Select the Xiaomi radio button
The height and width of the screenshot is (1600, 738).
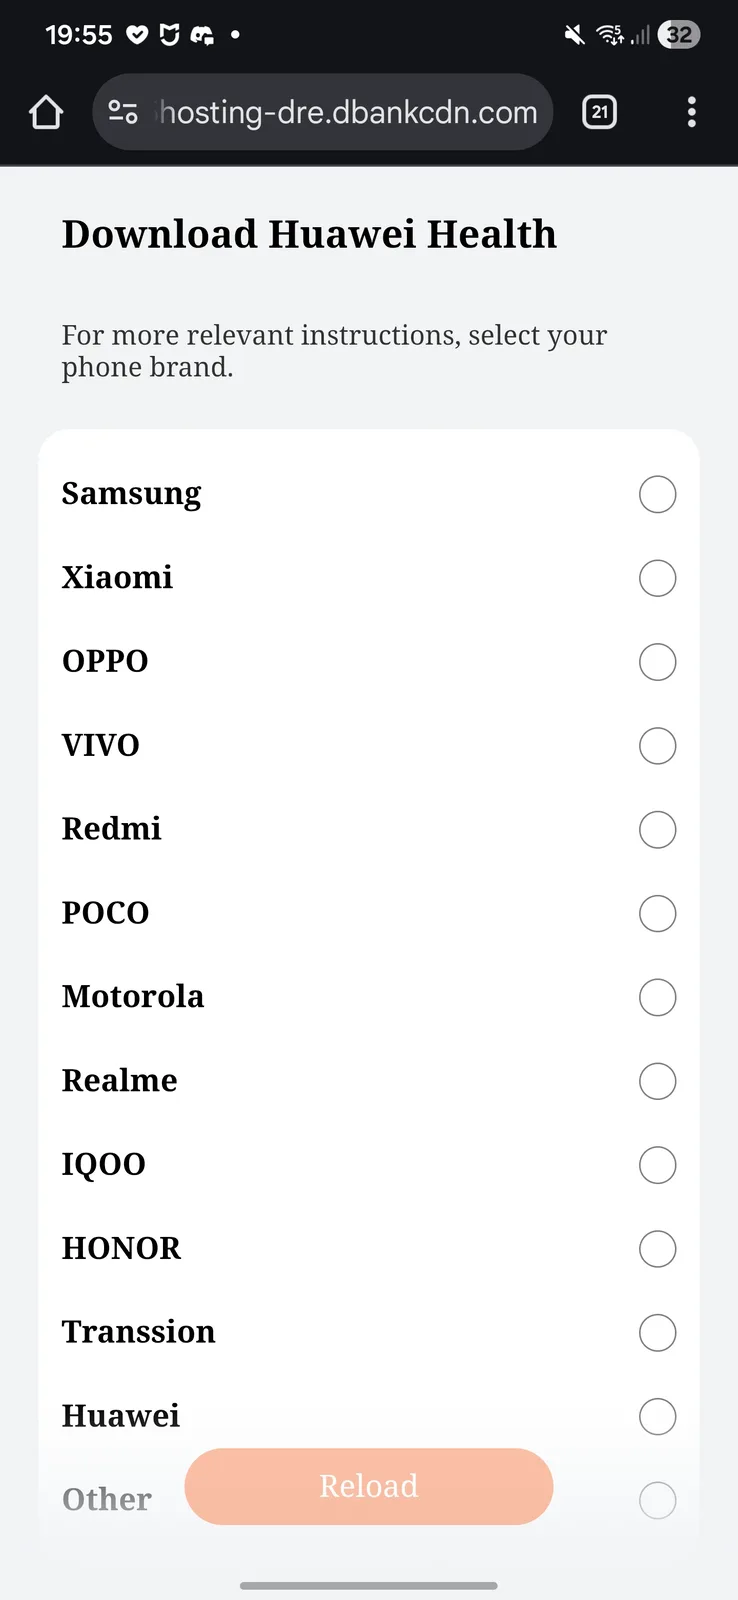pyautogui.click(x=657, y=578)
